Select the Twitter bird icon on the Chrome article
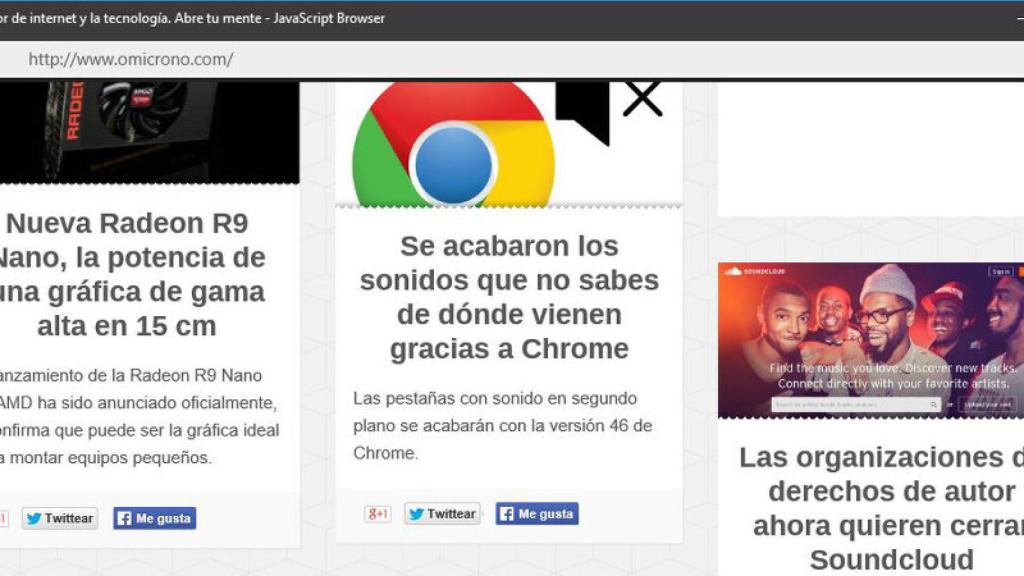Screen dimensions: 1024x576 coord(414,513)
